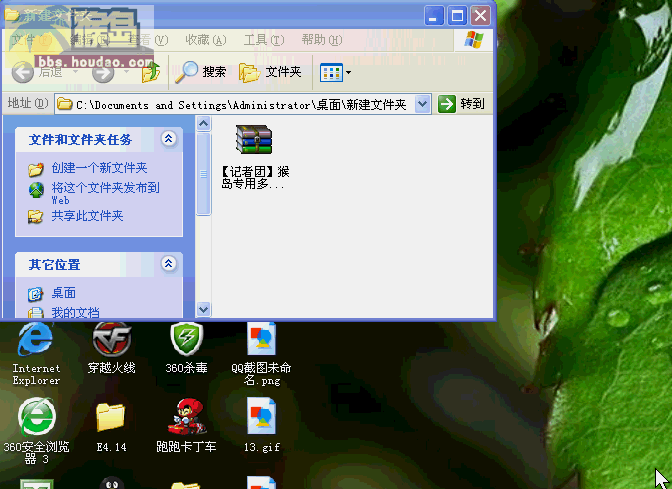Collapse the 文件和文件夹任务 panel
672x489 pixels.
tap(168, 139)
